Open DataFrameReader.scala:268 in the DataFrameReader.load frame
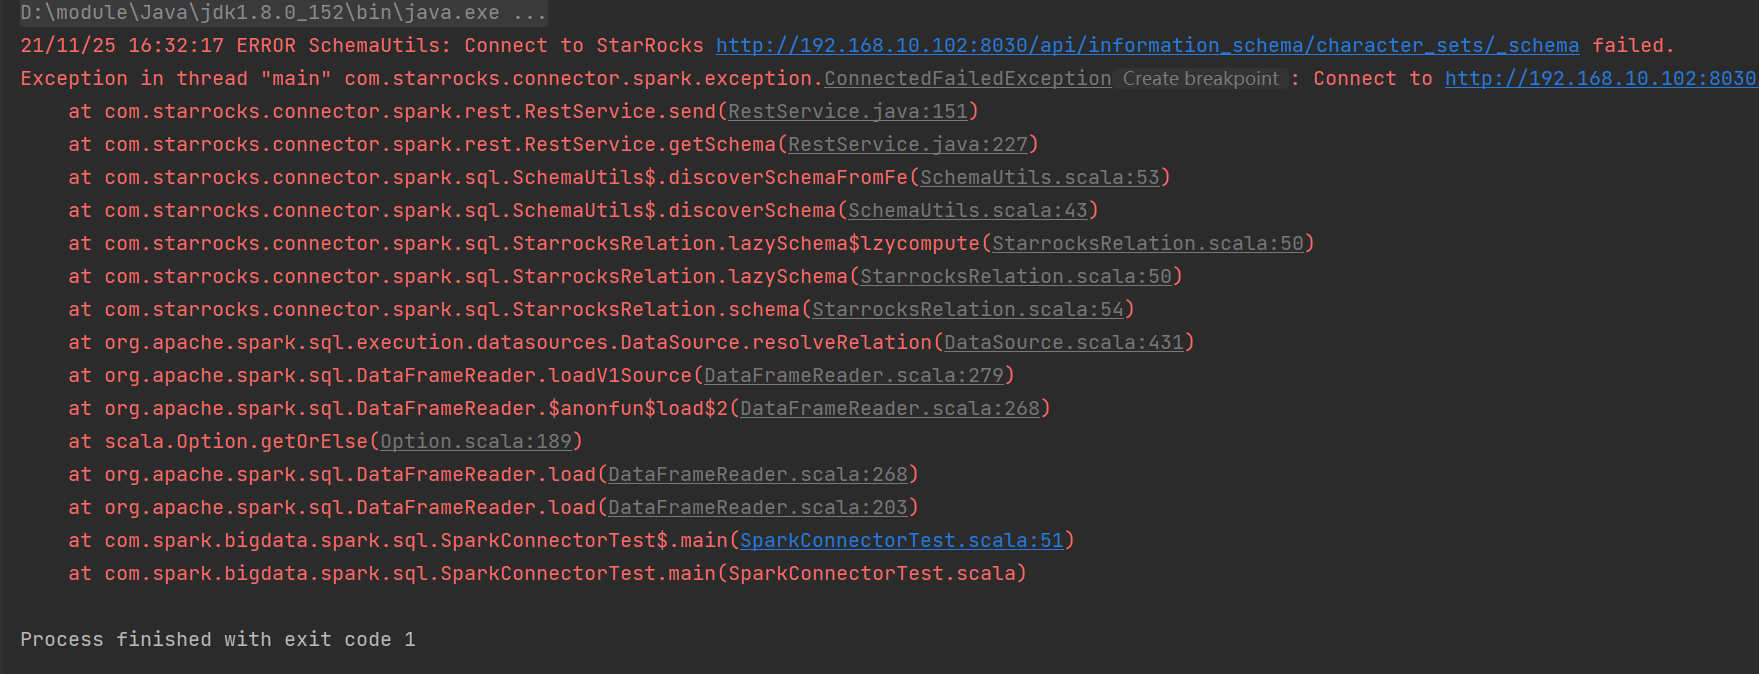 pos(757,474)
